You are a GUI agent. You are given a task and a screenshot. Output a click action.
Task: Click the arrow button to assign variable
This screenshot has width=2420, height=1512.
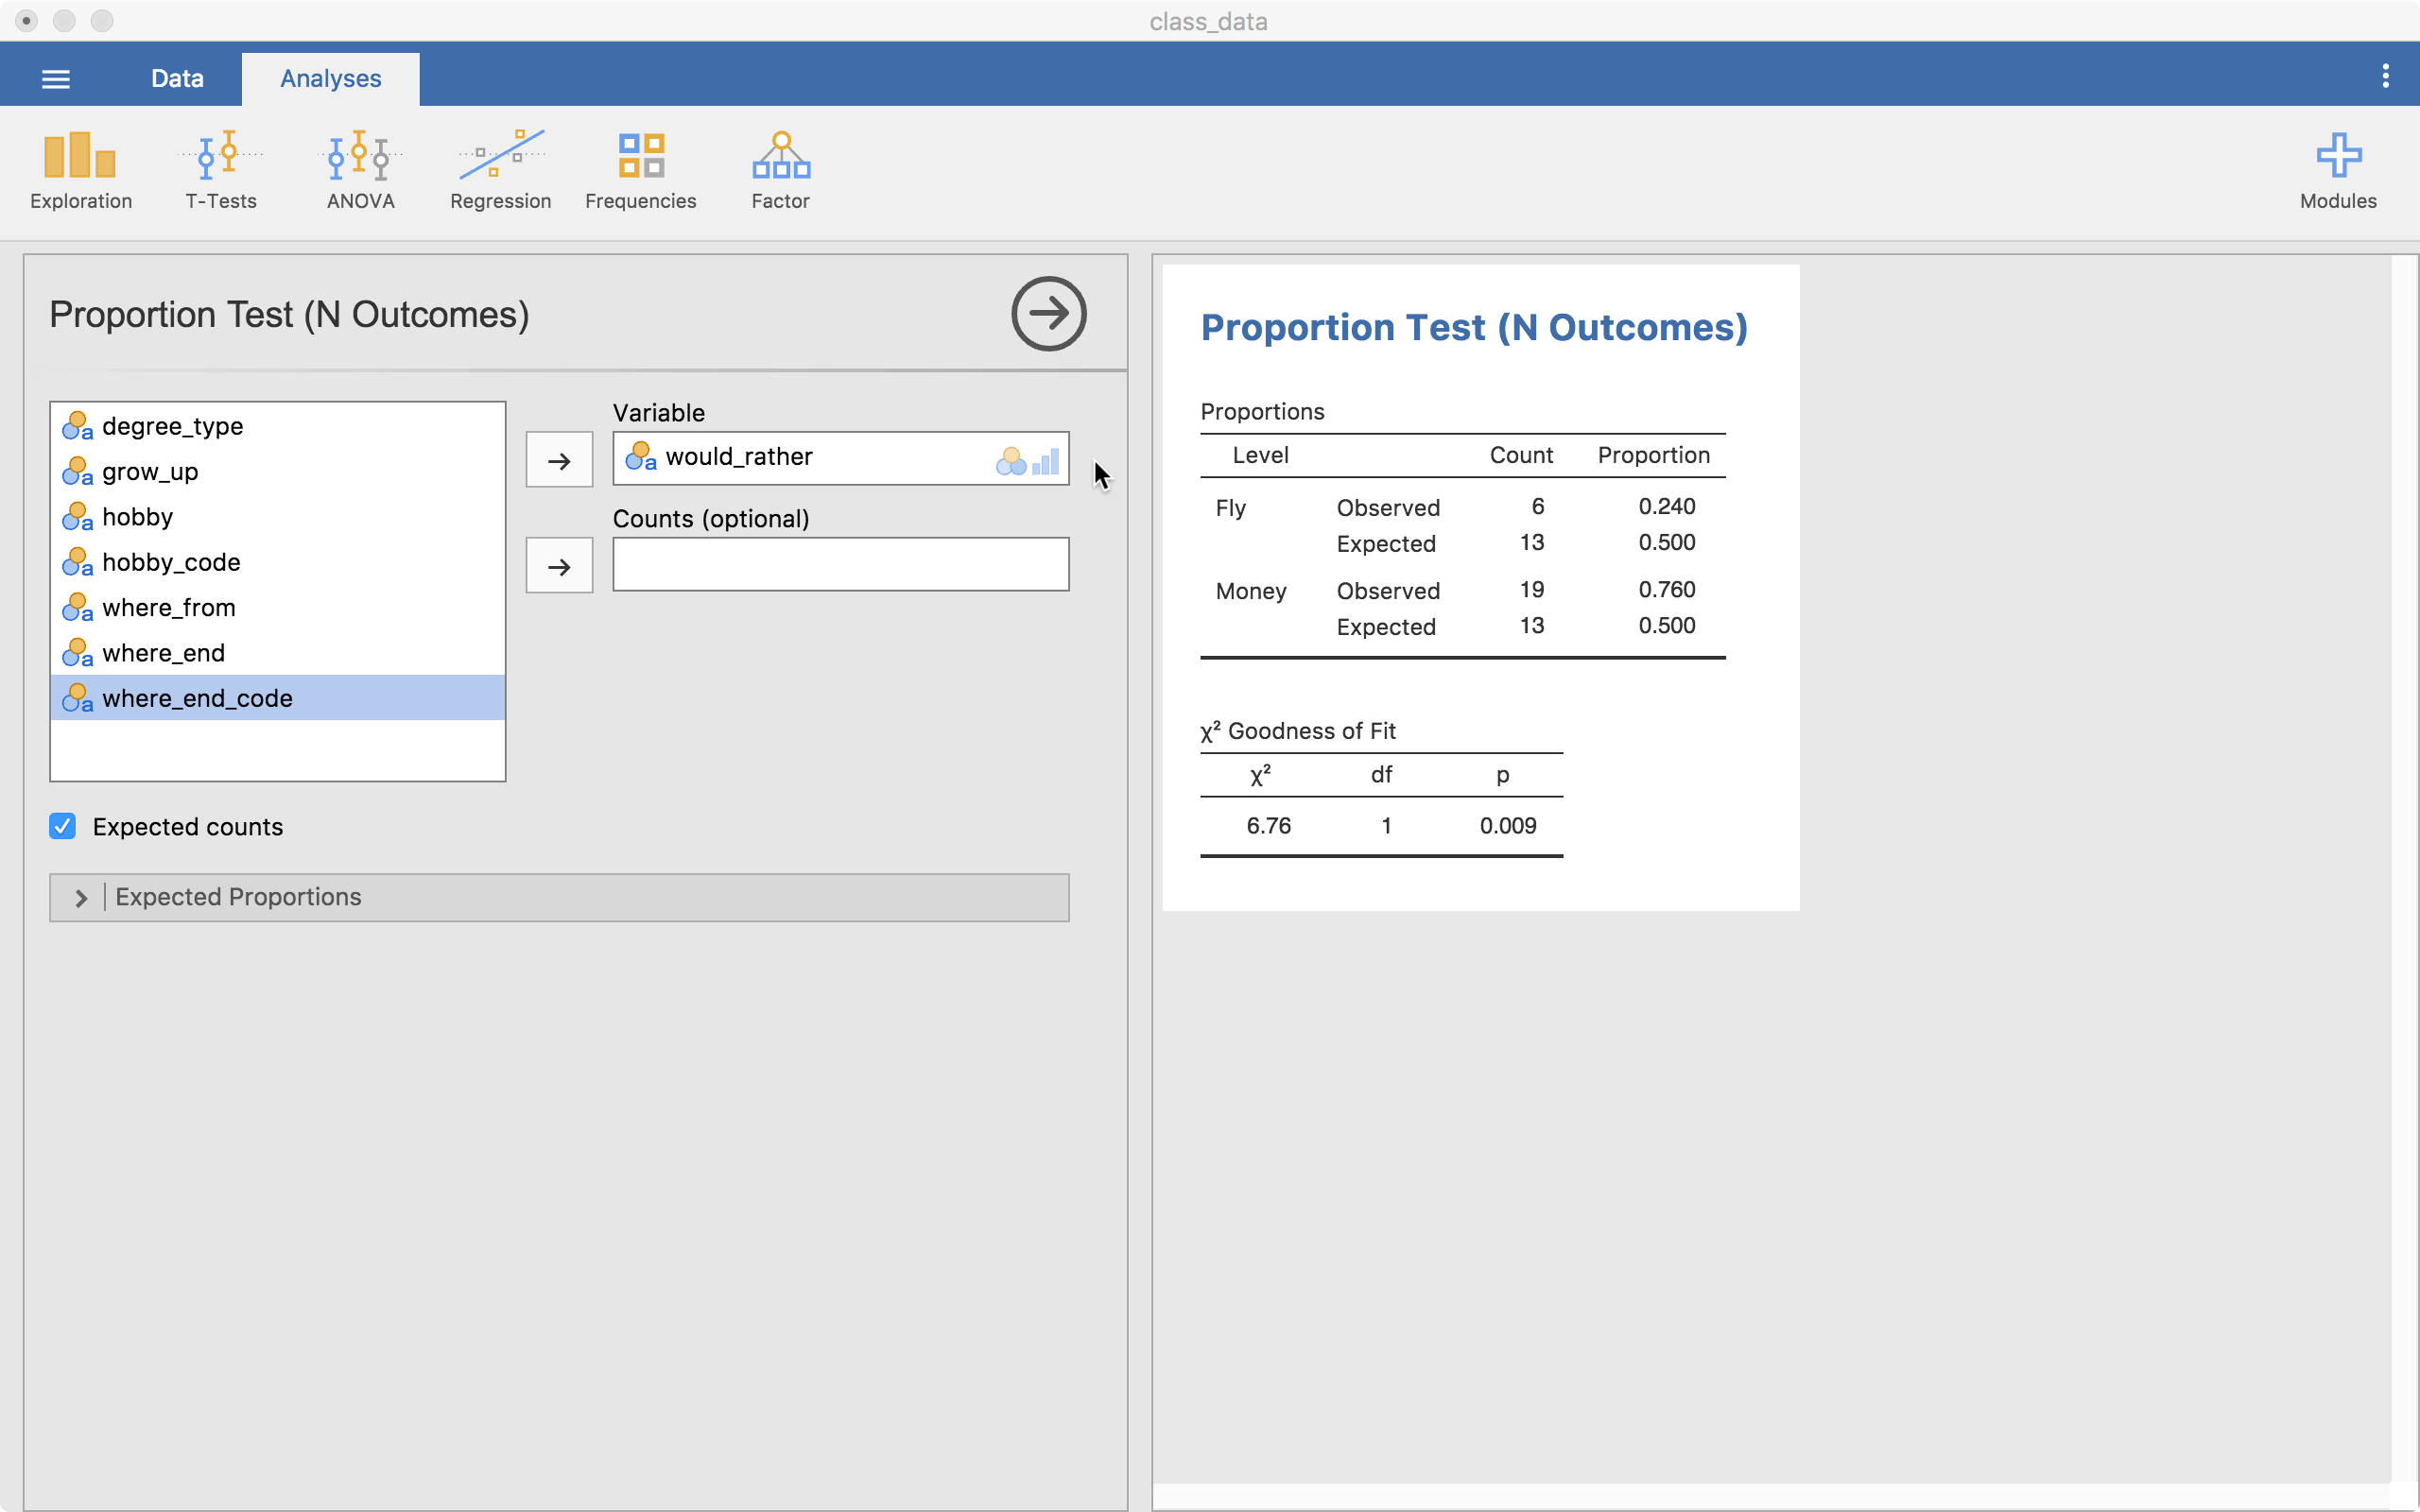point(558,458)
